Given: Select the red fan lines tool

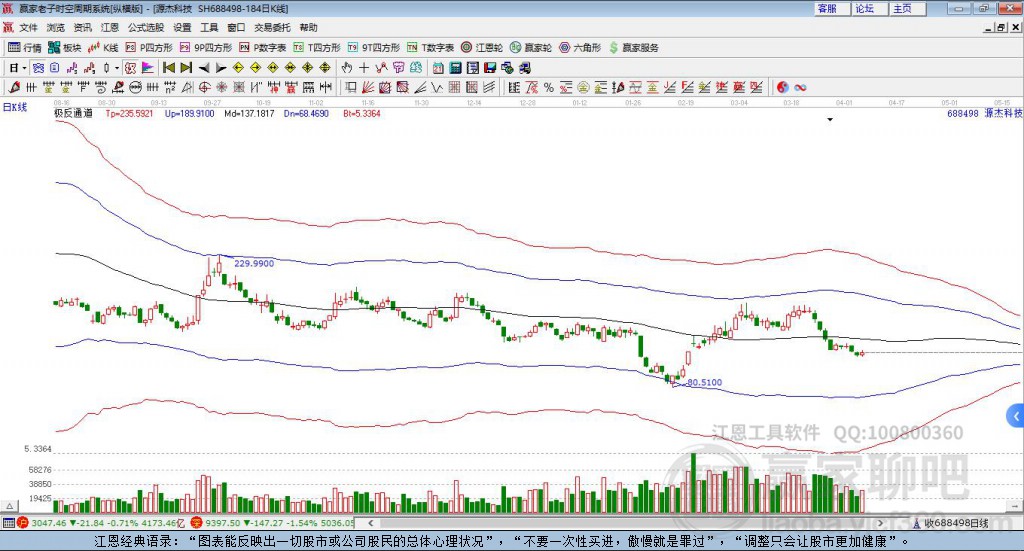Looking at the screenshot, I should pyautogui.click(x=368, y=87).
